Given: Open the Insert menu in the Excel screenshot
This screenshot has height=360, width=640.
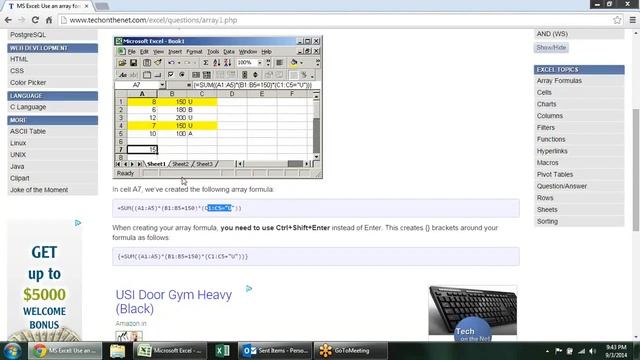Looking at the screenshot, I should pyautogui.click(x=175, y=52).
